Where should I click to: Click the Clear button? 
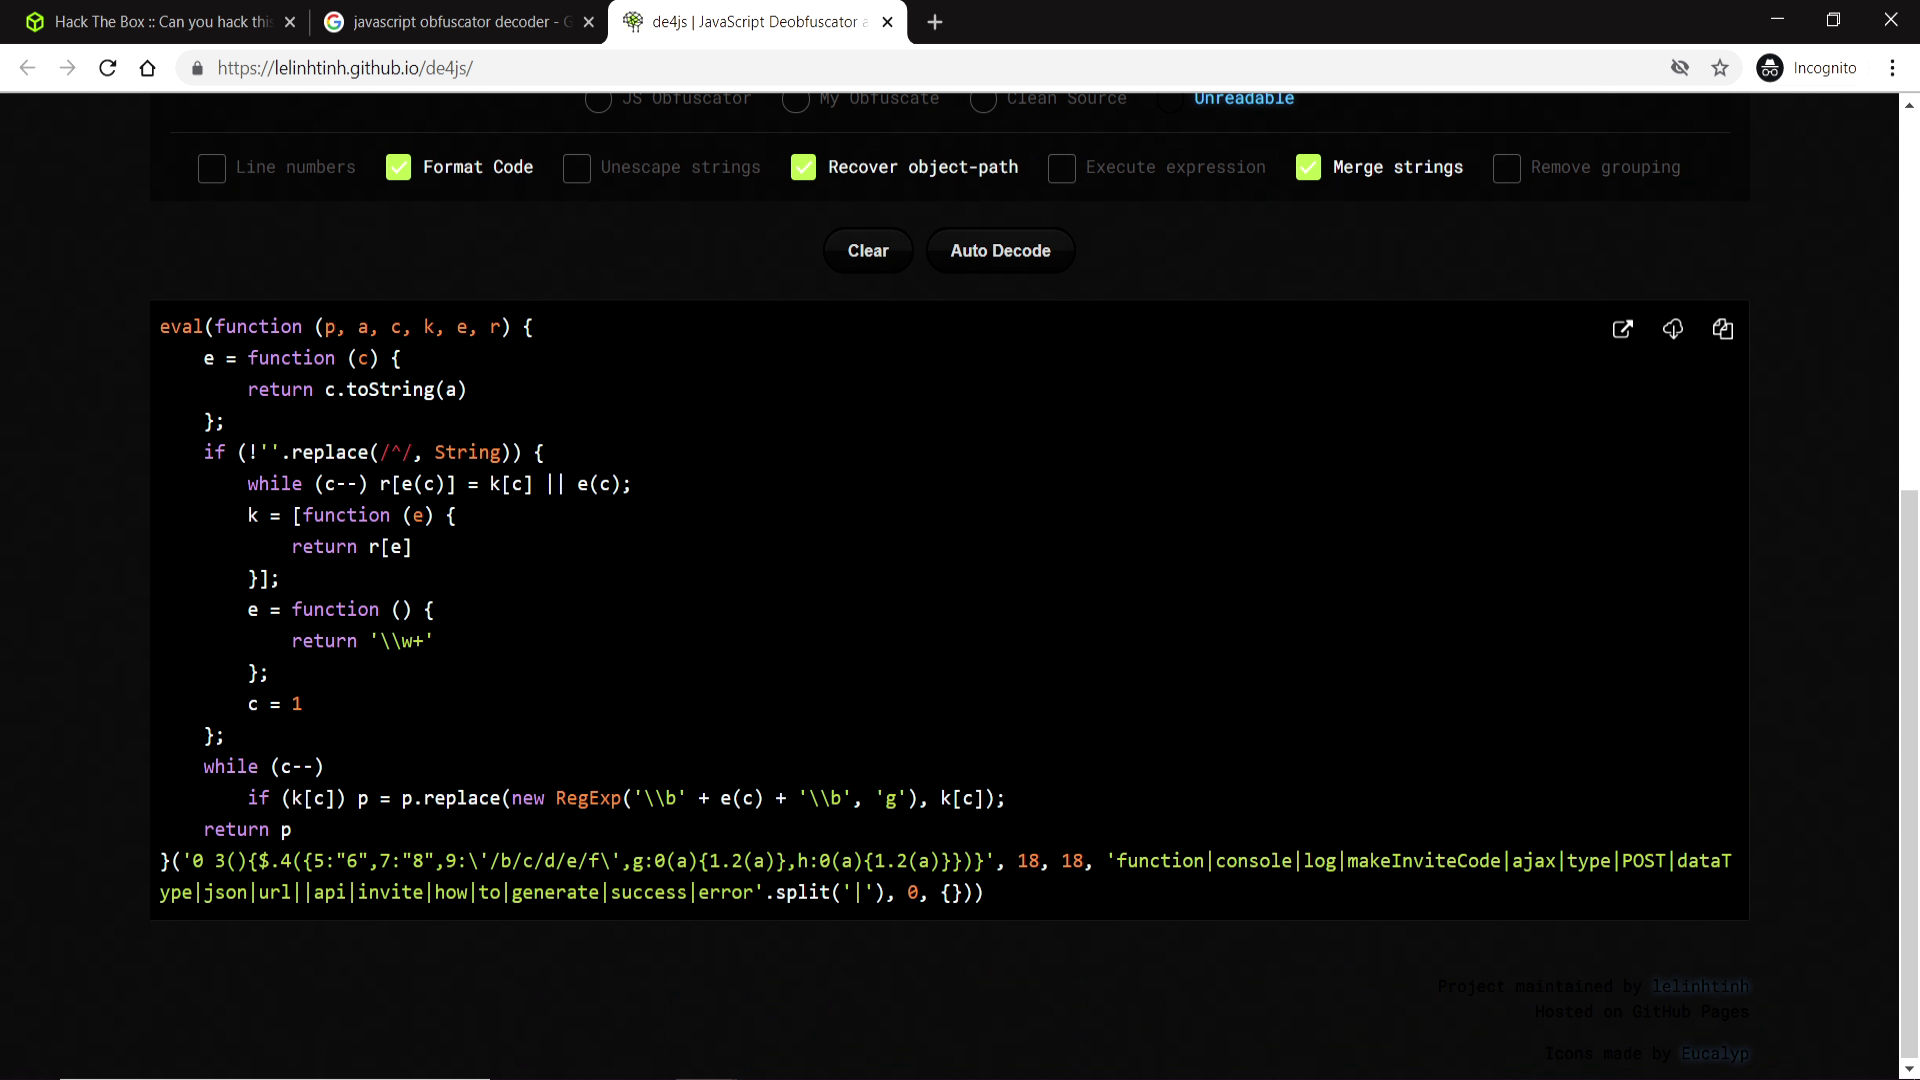[868, 251]
